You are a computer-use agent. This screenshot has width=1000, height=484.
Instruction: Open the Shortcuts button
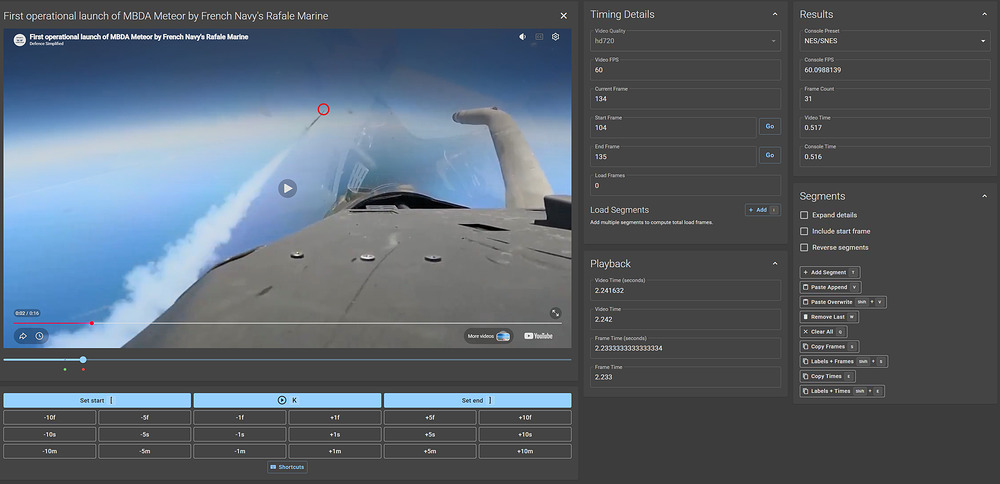coord(288,467)
